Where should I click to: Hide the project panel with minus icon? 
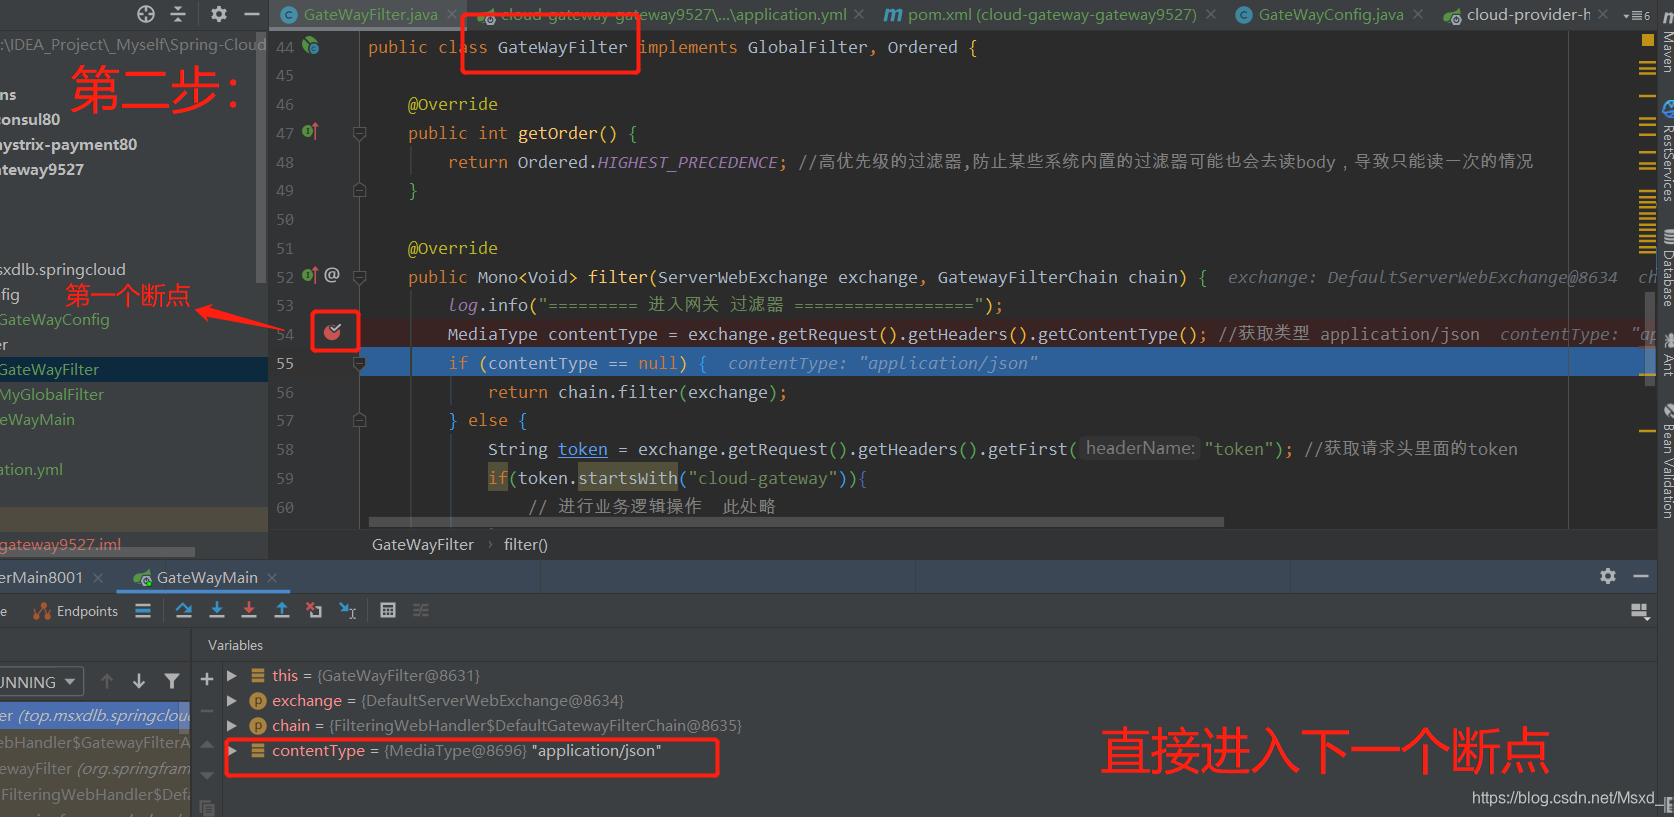(x=252, y=14)
